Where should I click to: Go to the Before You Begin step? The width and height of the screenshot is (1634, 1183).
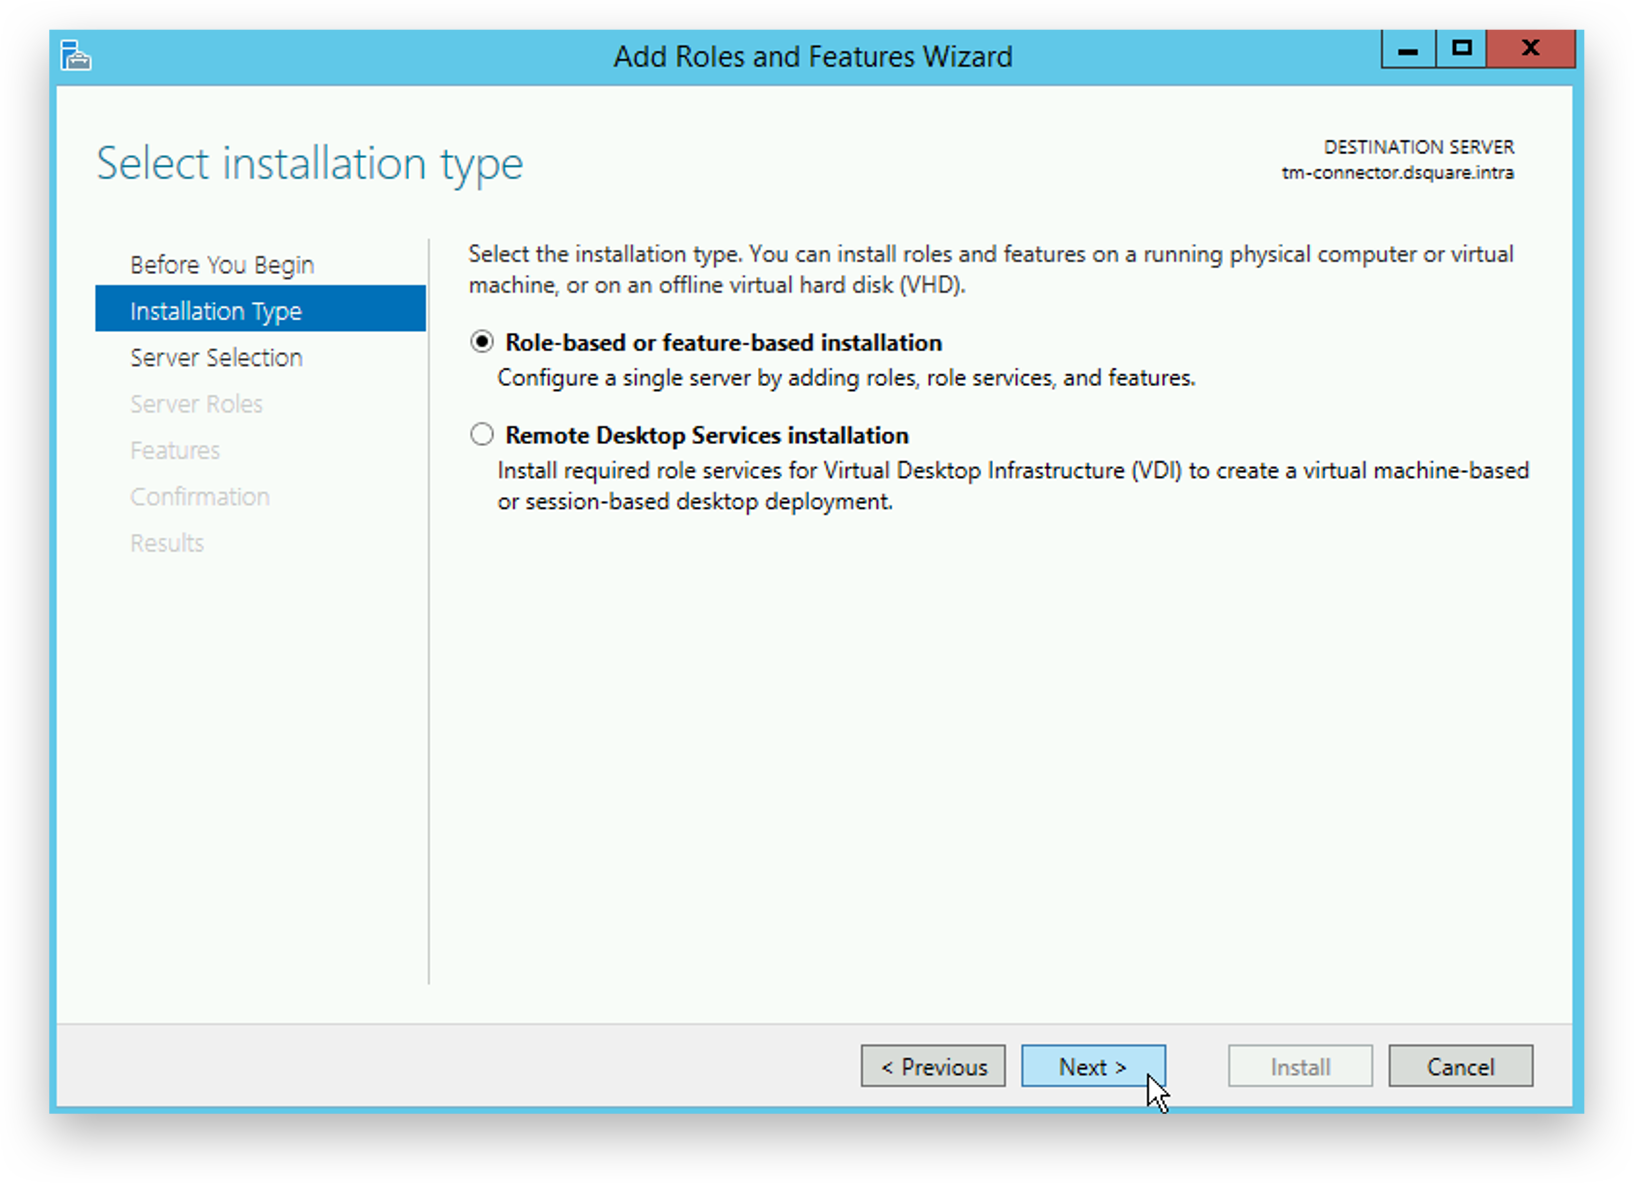coord(222,265)
